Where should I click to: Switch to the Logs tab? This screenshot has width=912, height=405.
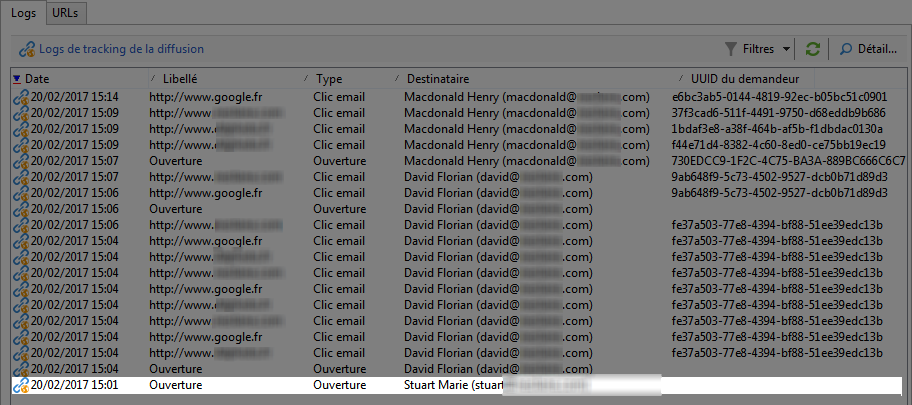(23, 13)
